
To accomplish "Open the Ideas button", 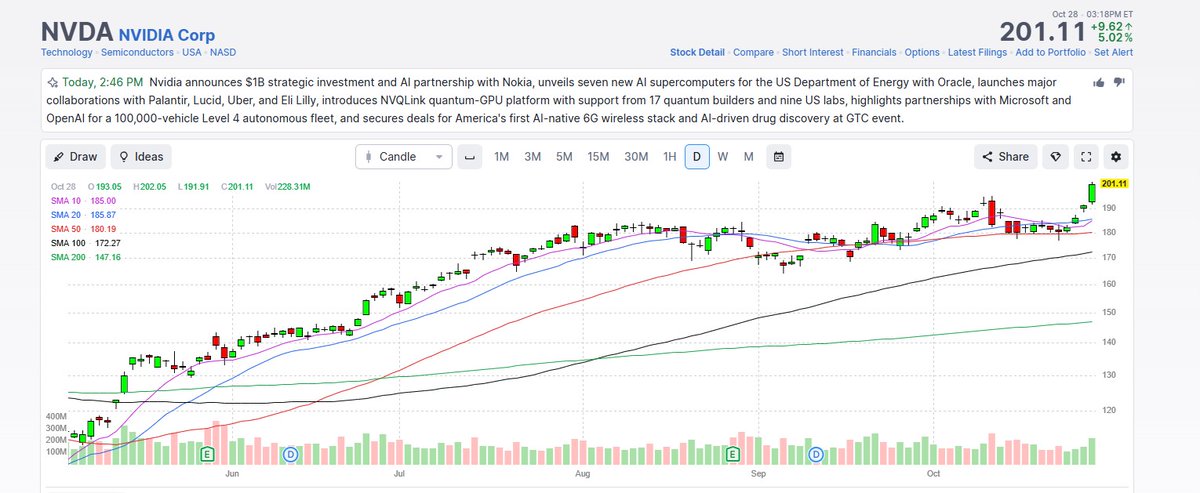I will click(141, 156).
